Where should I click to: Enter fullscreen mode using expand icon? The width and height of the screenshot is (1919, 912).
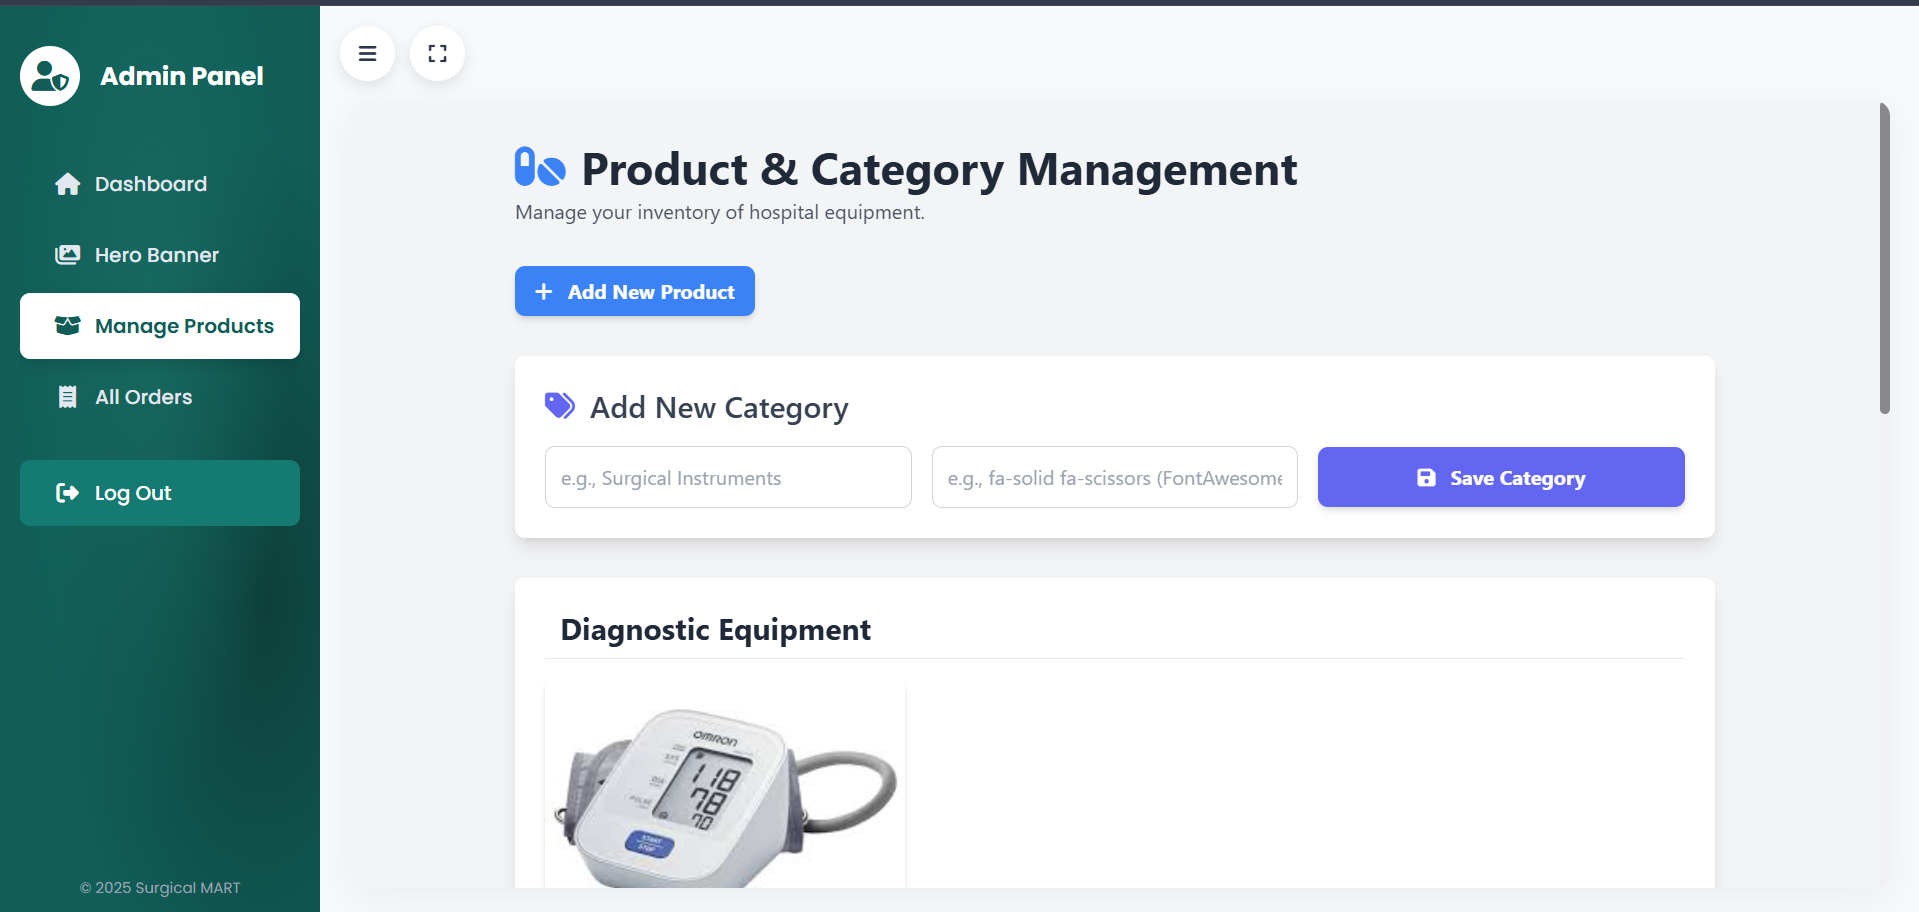pyautogui.click(x=438, y=54)
